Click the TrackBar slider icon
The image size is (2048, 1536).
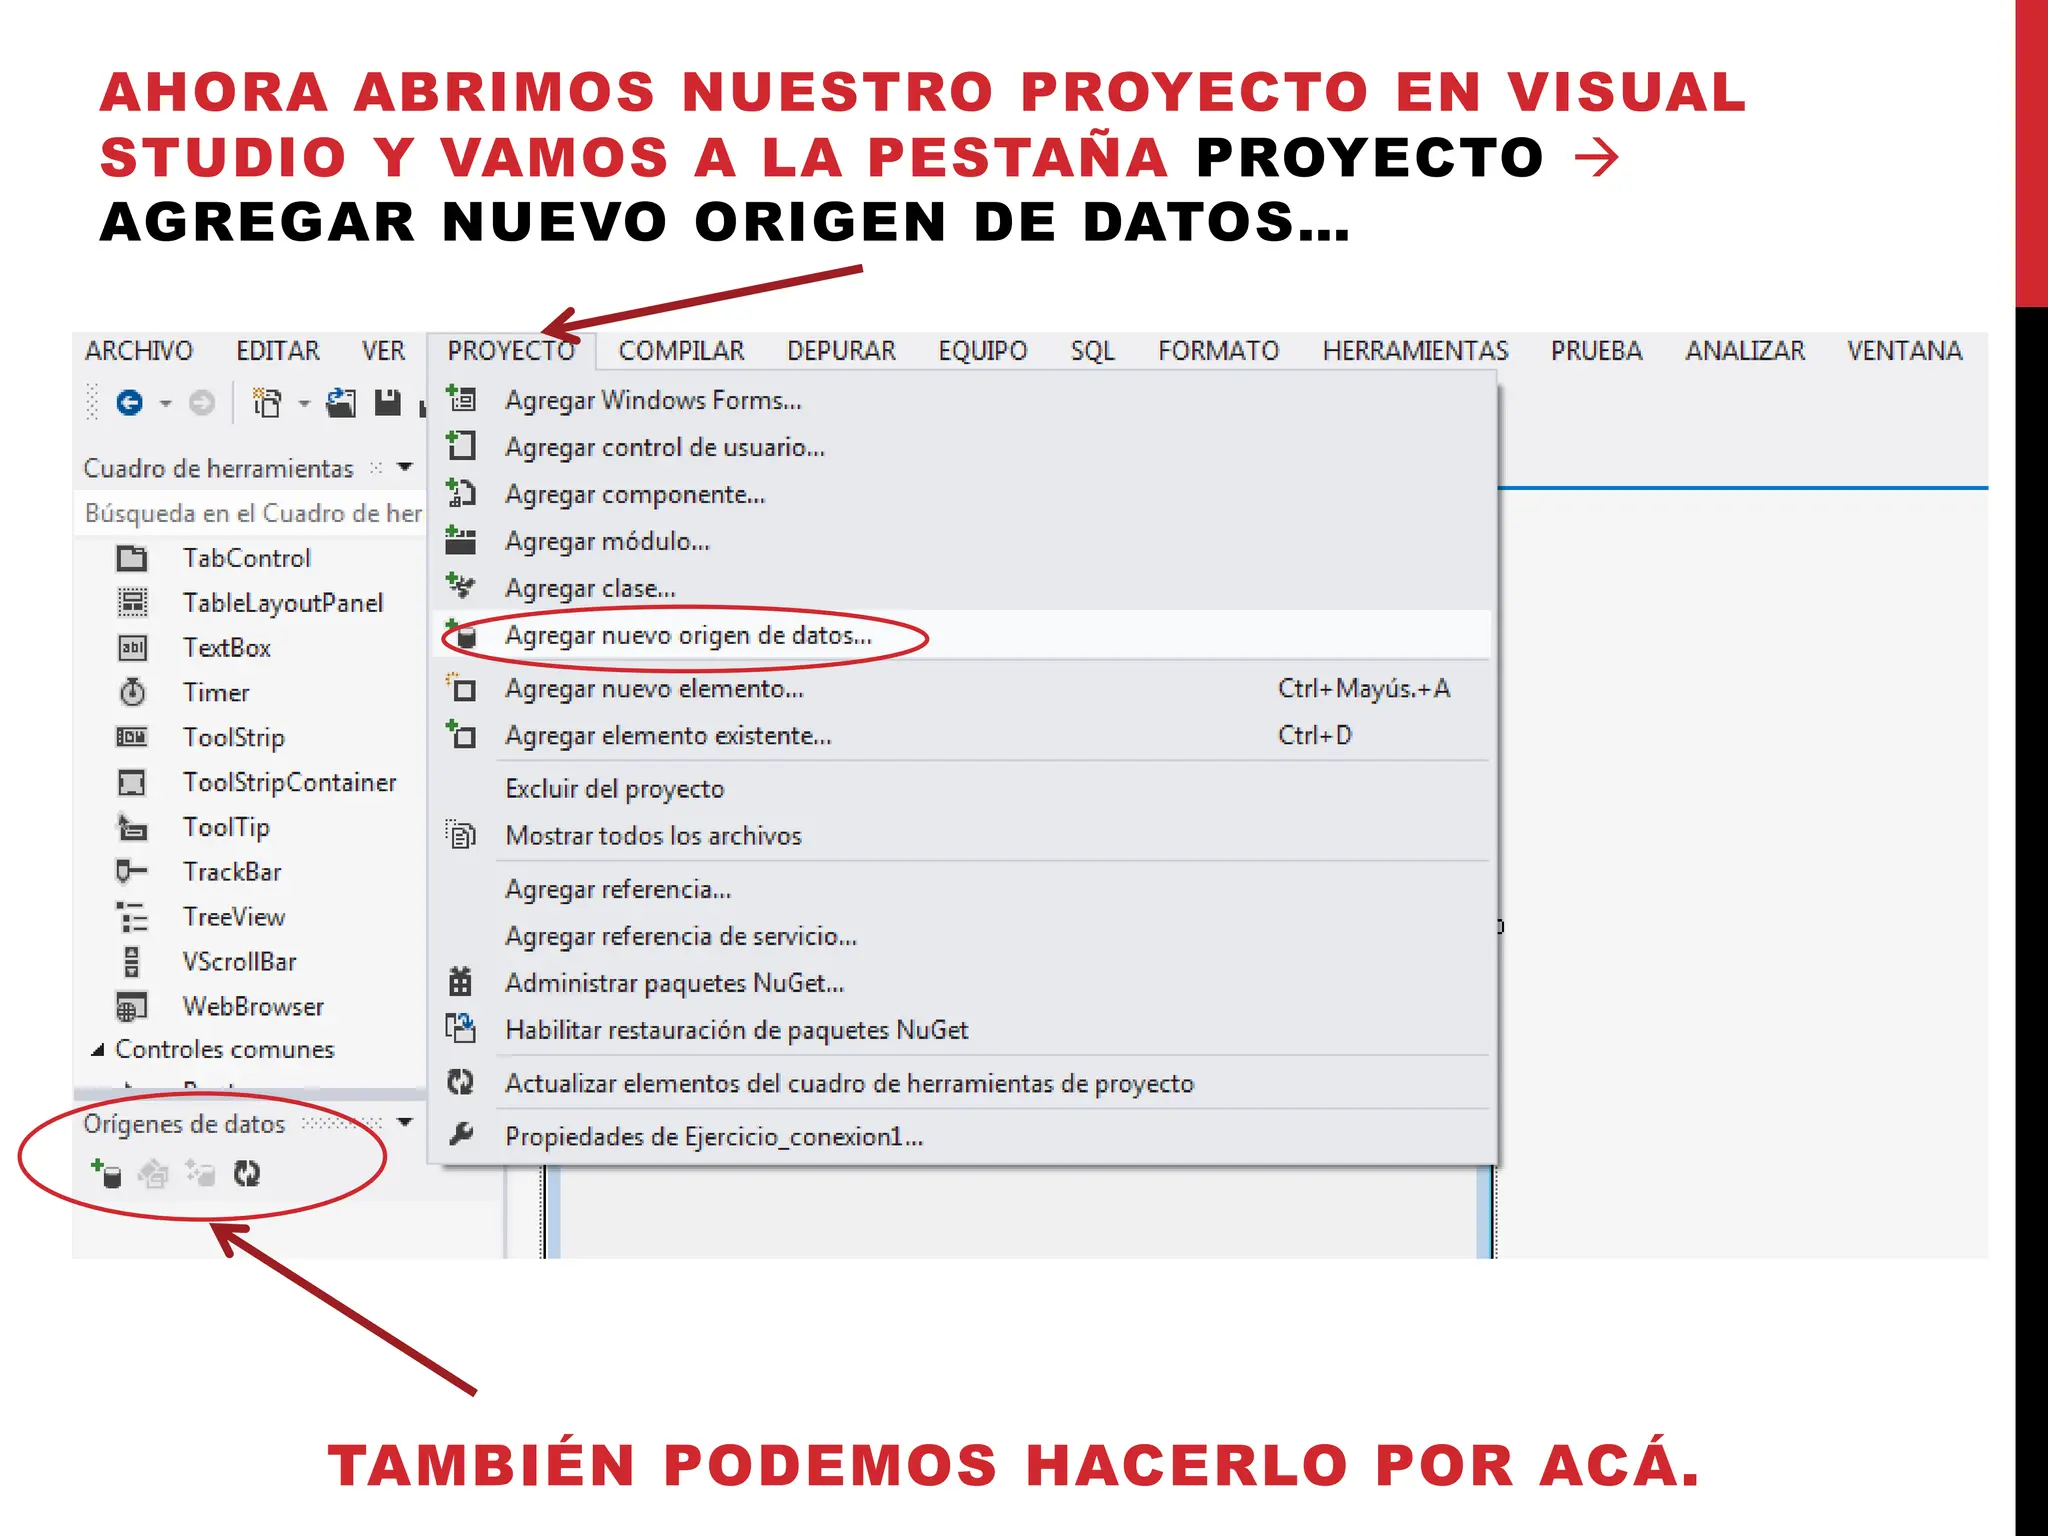pos(132,871)
